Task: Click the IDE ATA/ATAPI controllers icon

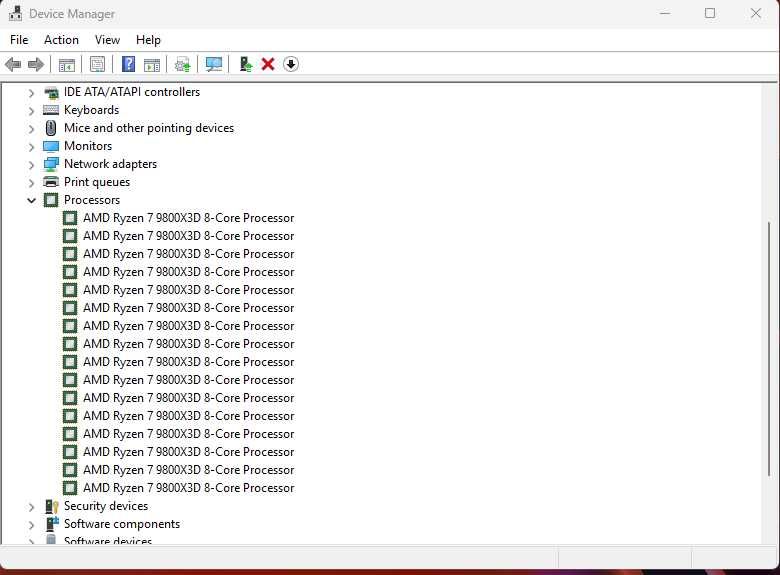Action: [x=51, y=92]
